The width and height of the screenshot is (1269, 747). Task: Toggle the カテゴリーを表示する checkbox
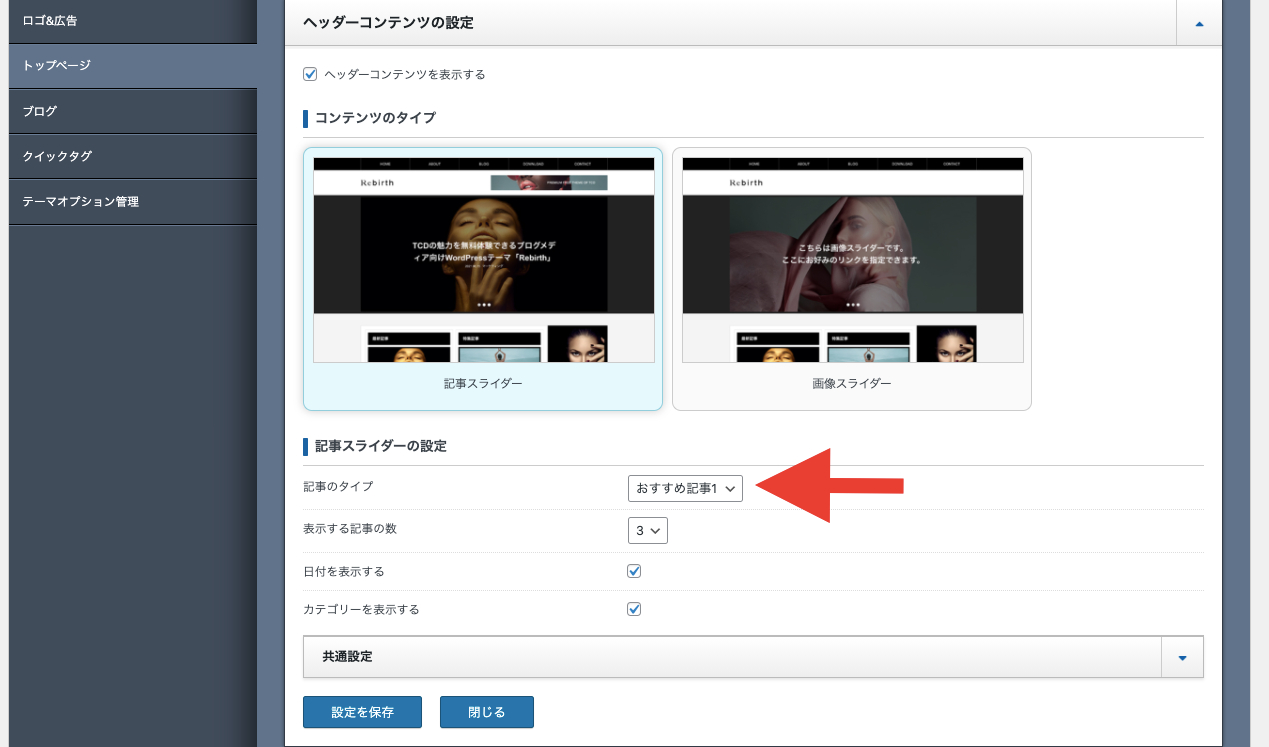coord(634,608)
